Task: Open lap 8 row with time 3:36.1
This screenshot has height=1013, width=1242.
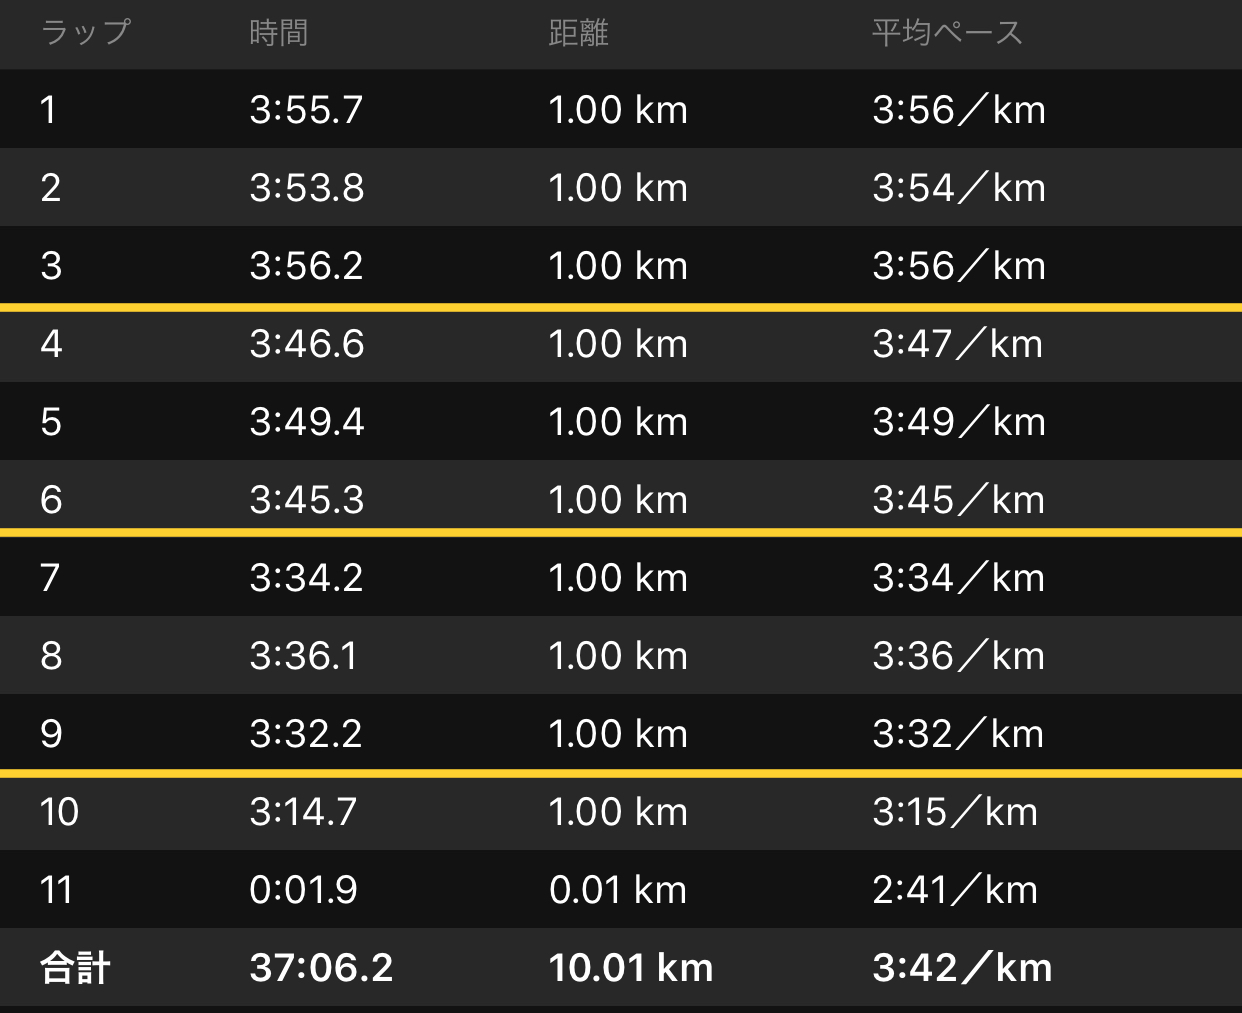Action: coord(621,655)
